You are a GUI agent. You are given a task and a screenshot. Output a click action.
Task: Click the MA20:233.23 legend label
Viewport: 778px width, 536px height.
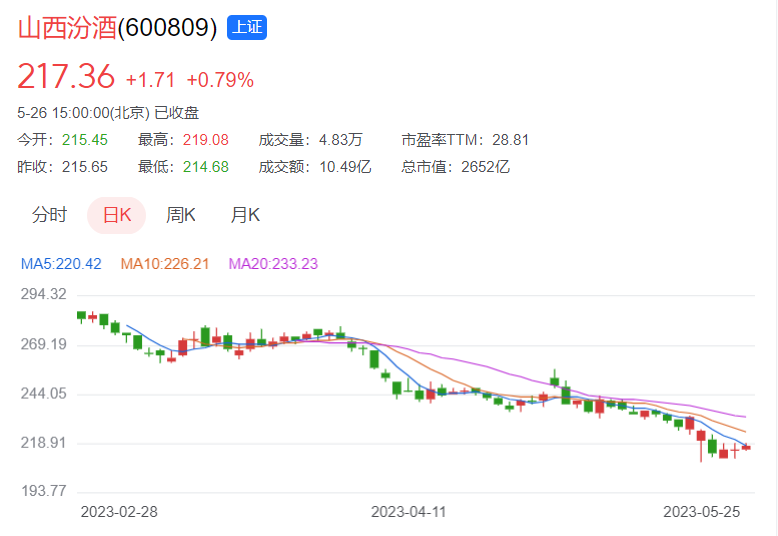click(x=273, y=264)
